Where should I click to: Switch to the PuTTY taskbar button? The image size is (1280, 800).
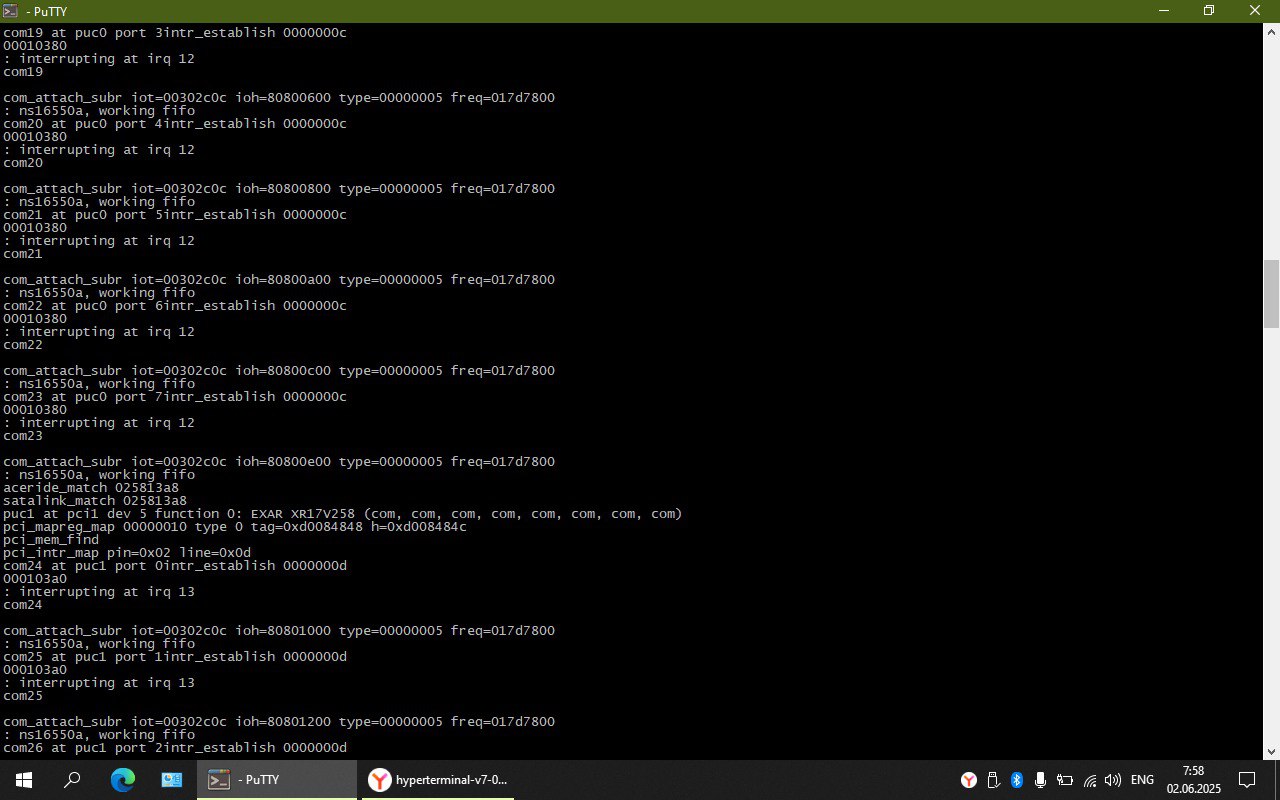276,780
